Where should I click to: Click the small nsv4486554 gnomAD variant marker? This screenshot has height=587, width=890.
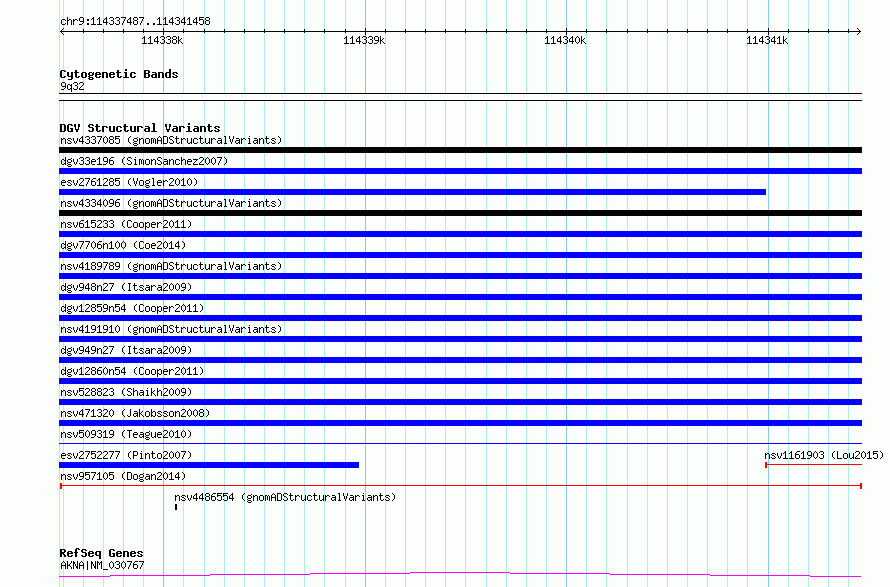pos(176,507)
